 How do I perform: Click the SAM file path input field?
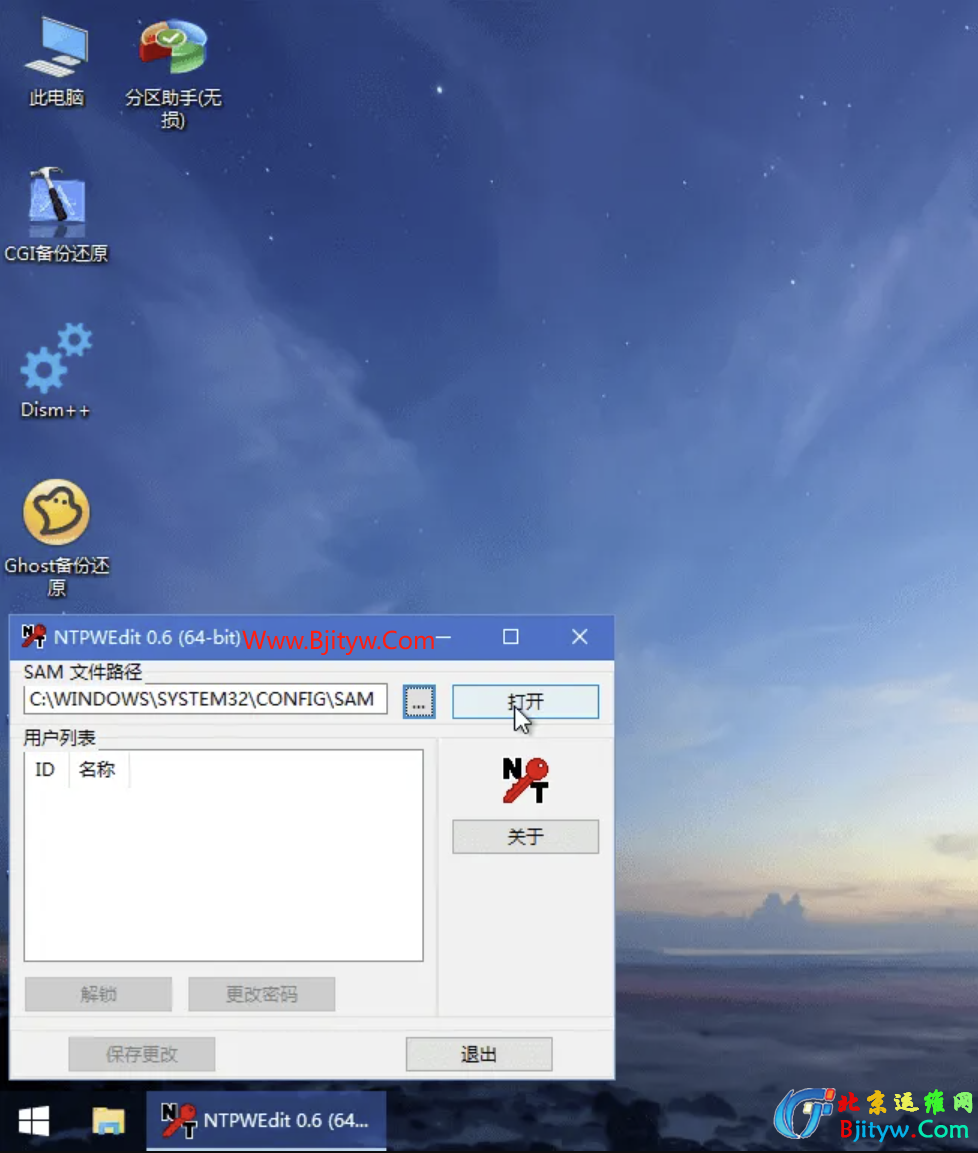(x=204, y=699)
